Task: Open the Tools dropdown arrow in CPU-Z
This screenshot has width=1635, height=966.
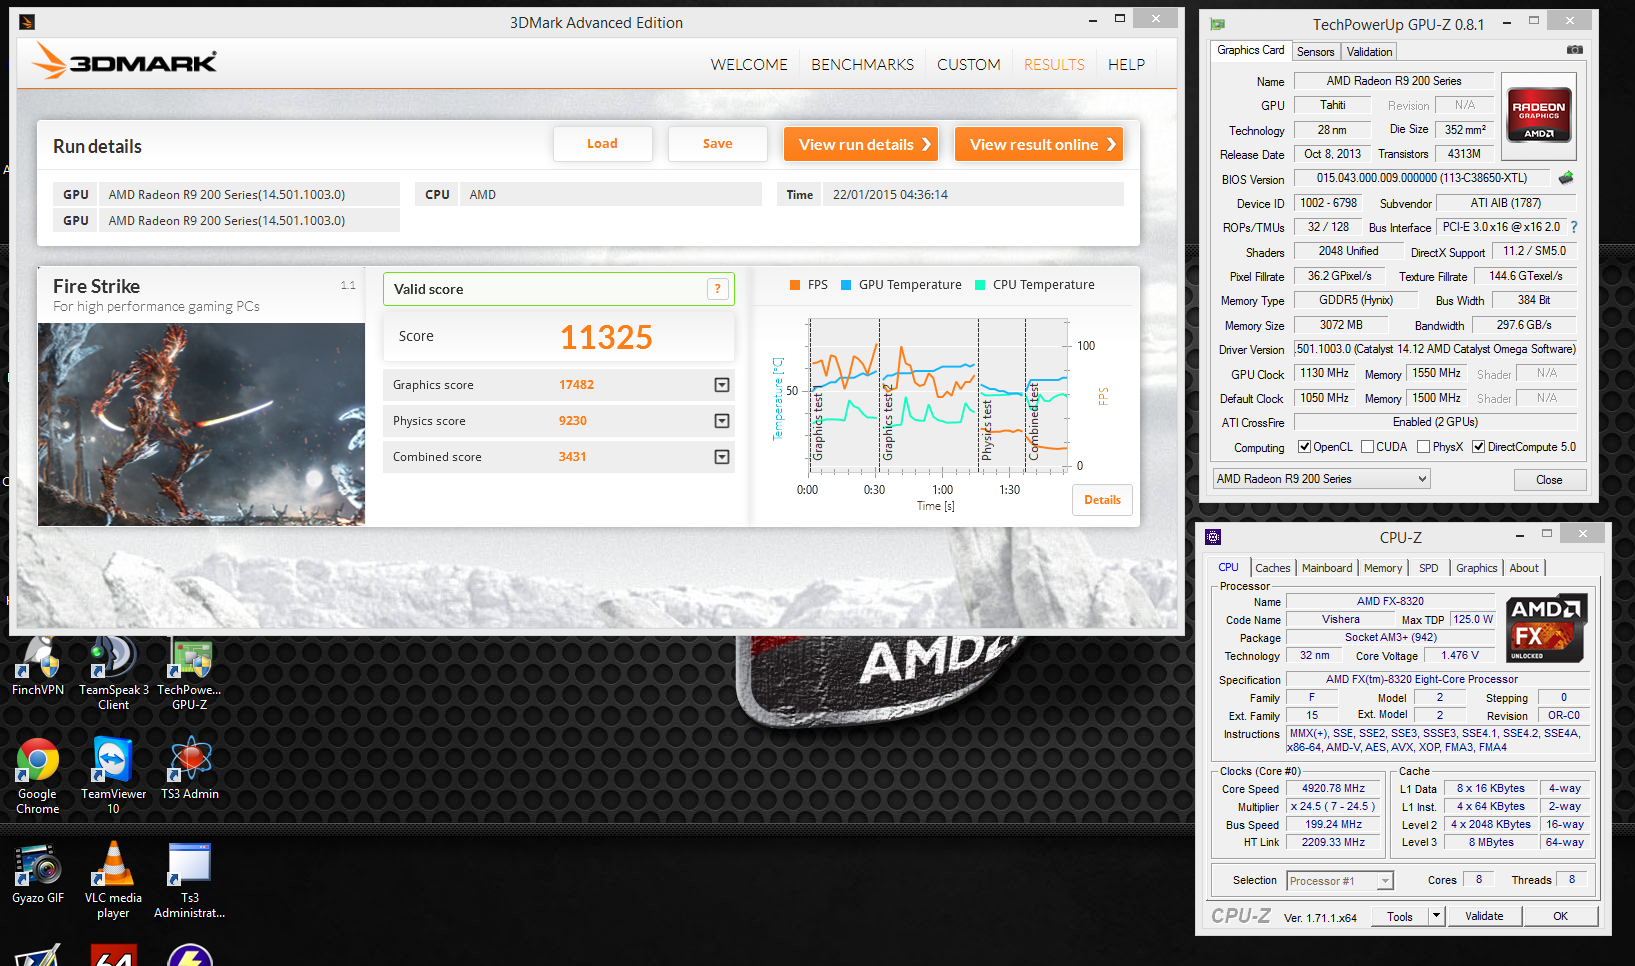Action: click(1437, 916)
